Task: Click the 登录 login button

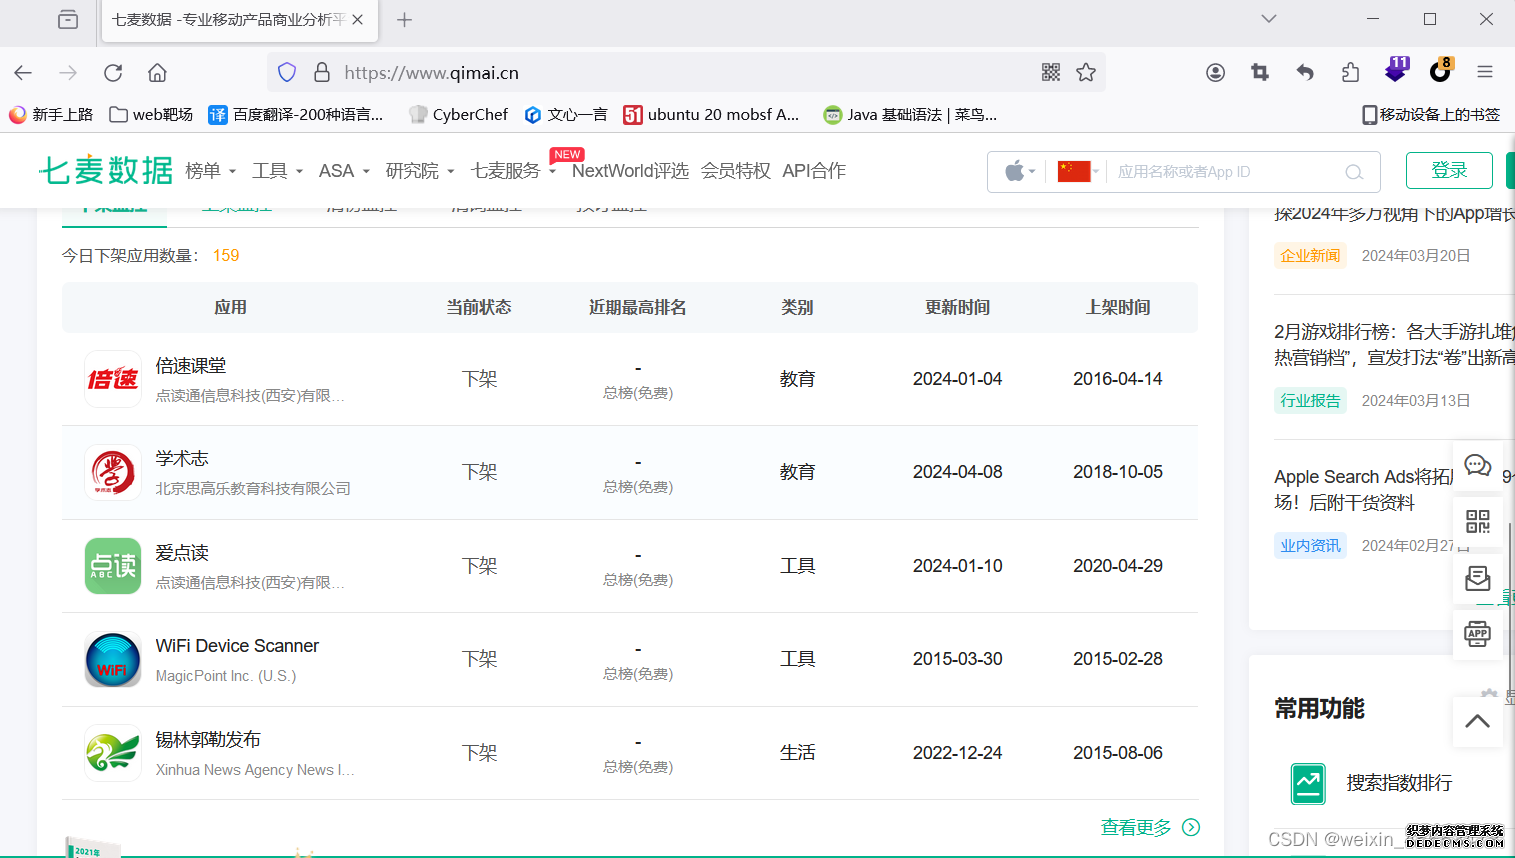Action: tap(1448, 170)
